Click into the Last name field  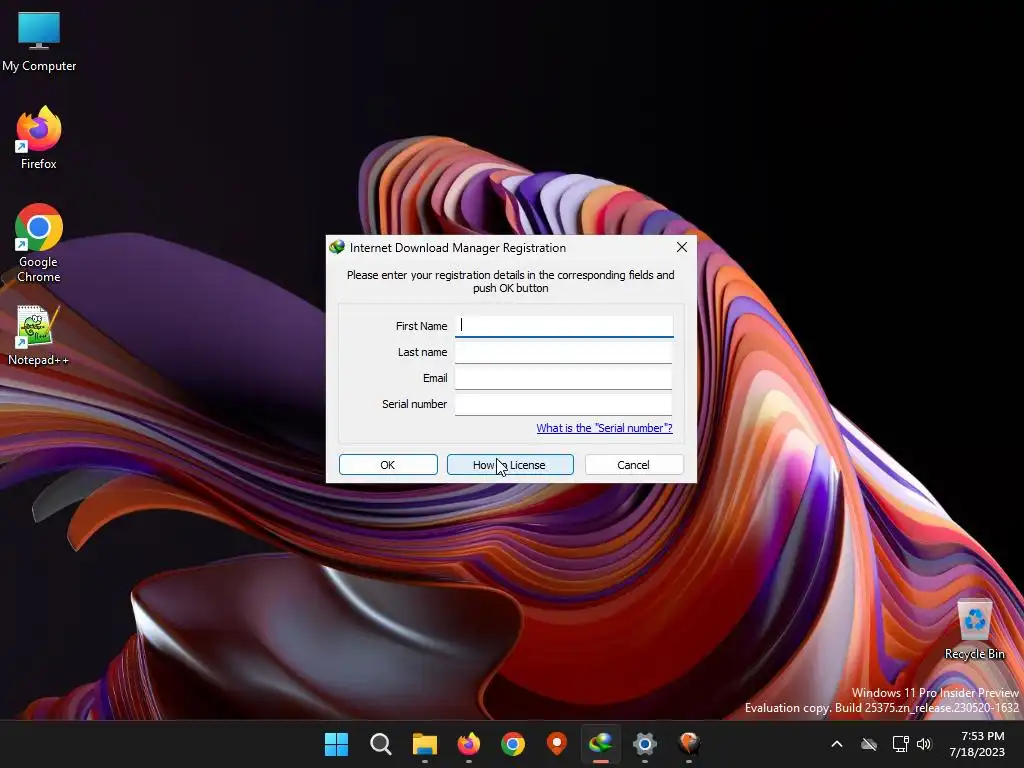click(x=564, y=352)
